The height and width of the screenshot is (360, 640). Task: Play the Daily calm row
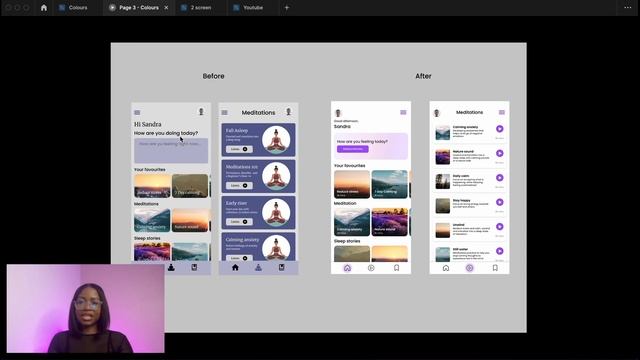pyautogui.click(x=500, y=178)
